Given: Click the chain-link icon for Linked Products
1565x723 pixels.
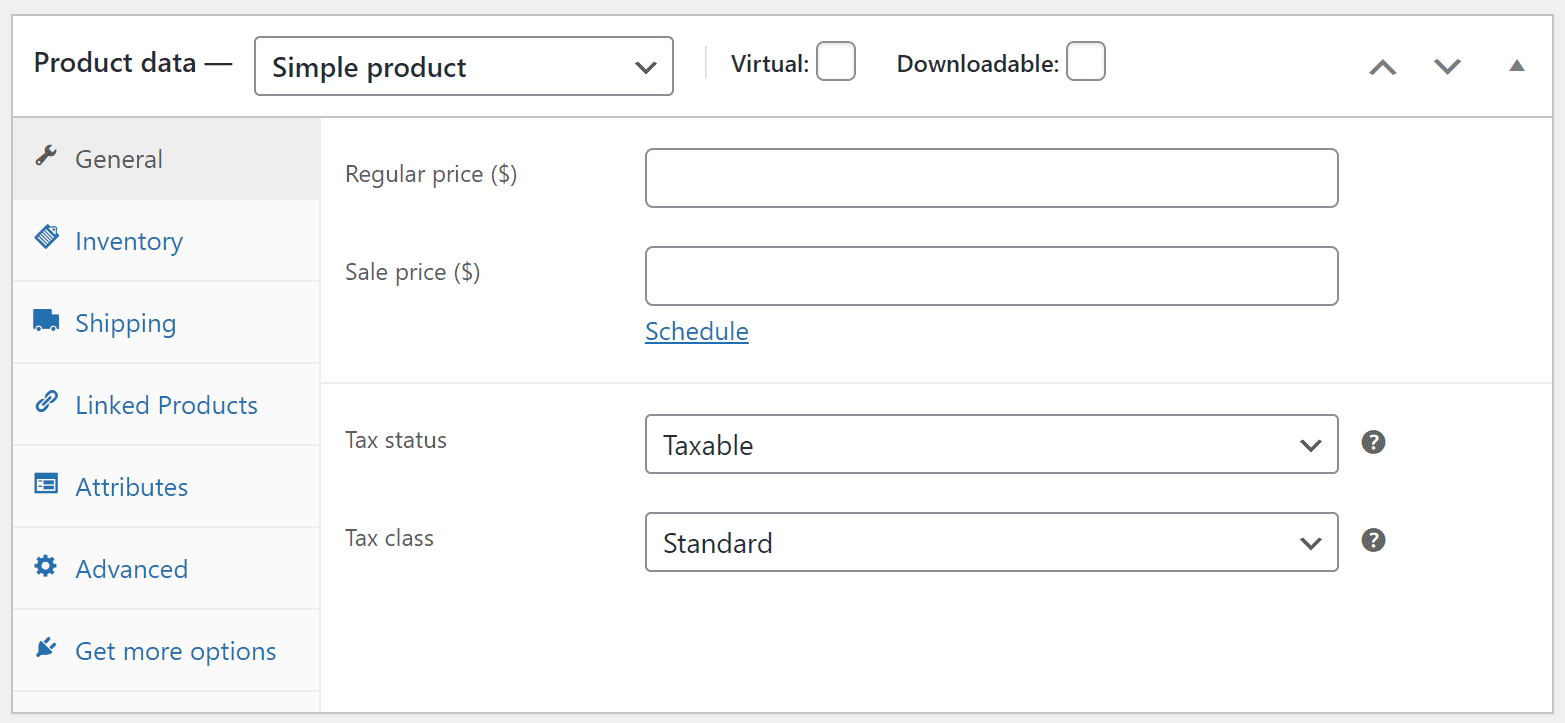Looking at the screenshot, I should click(x=44, y=401).
